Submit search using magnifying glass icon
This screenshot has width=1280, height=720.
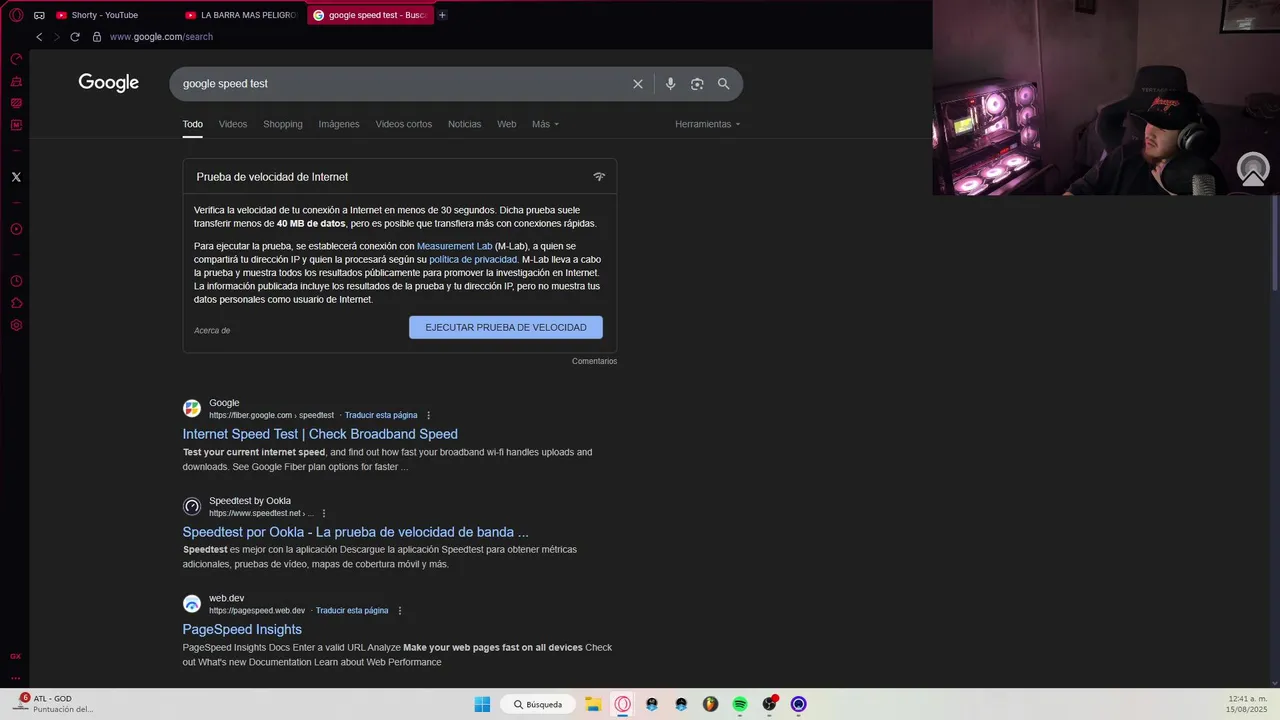click(x=724, y=84)
